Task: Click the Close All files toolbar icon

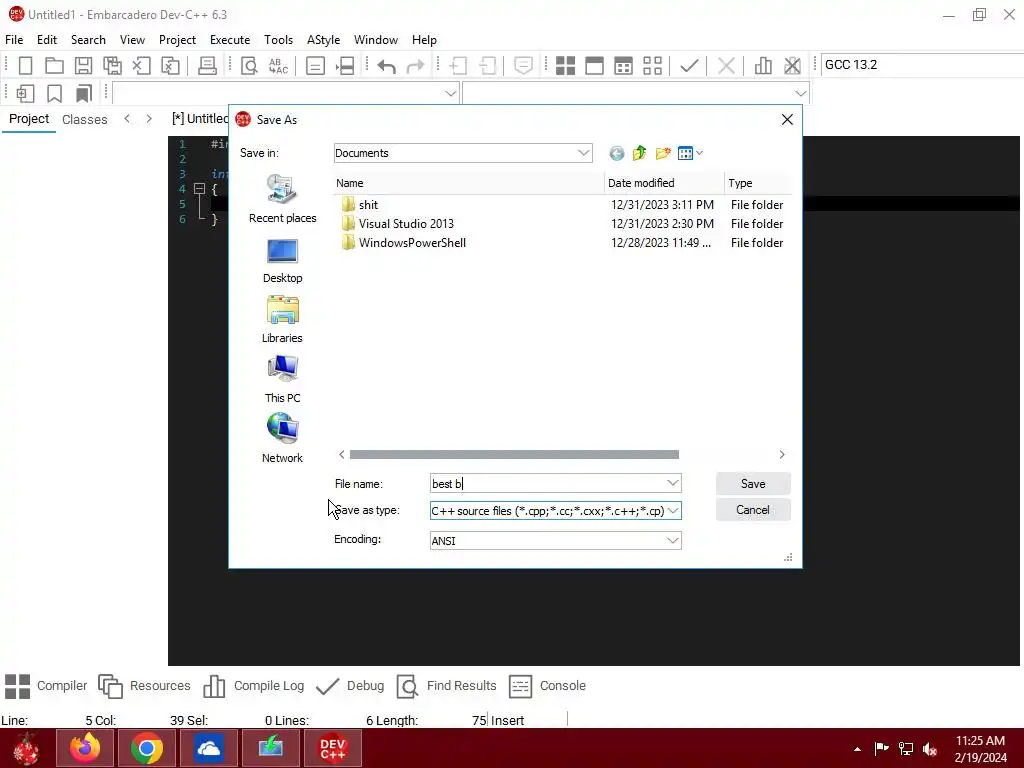Action: (x=170, y=65)
